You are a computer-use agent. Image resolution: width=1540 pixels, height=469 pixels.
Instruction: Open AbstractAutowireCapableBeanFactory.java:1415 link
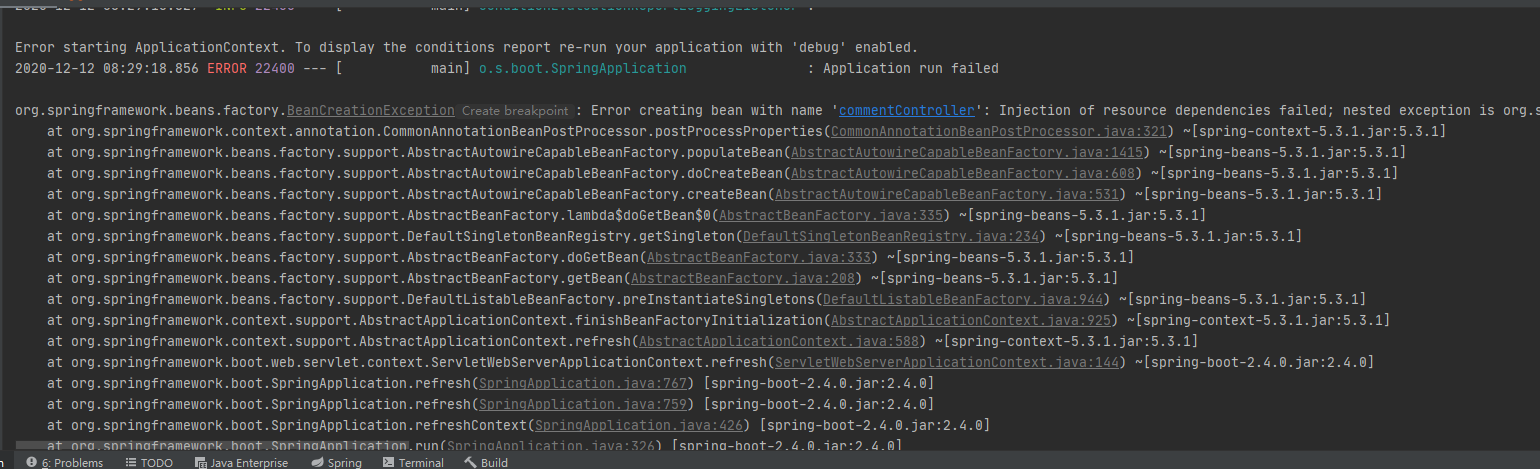pyautogui.click(x=967, y=152)
